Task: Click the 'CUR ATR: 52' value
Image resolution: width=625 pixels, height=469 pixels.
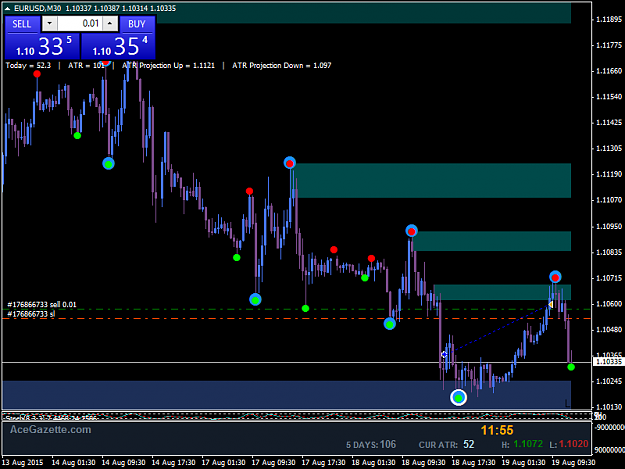Action: coord(446,444)
